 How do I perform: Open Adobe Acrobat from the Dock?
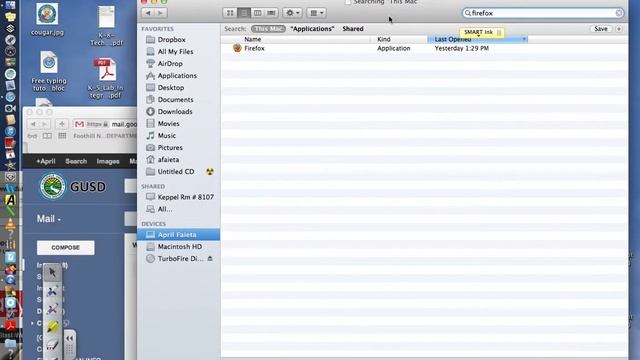tap(10, 325)
